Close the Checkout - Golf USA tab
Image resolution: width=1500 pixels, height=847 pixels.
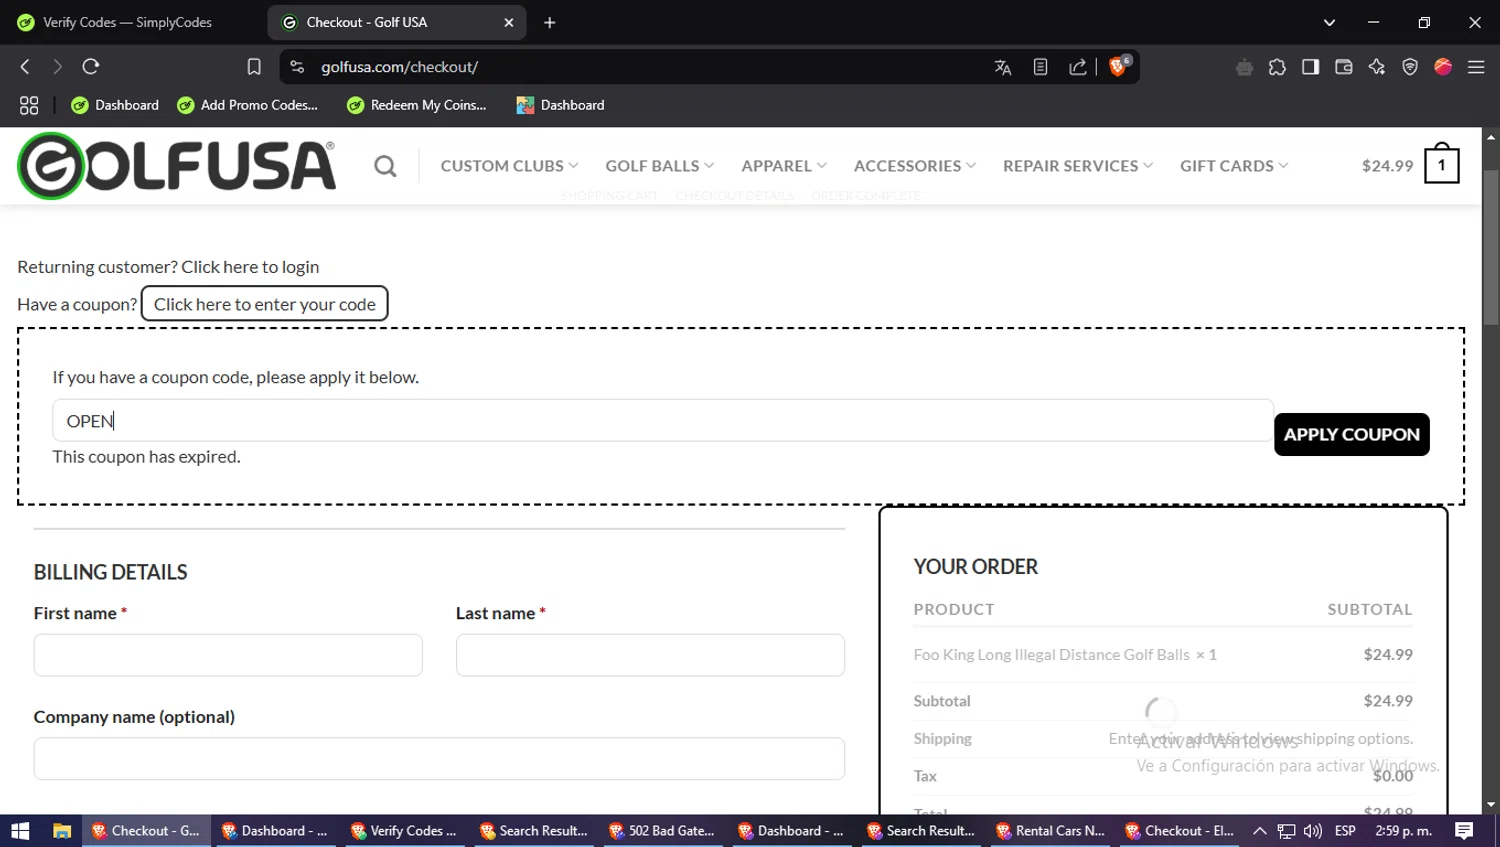point(509,22)
